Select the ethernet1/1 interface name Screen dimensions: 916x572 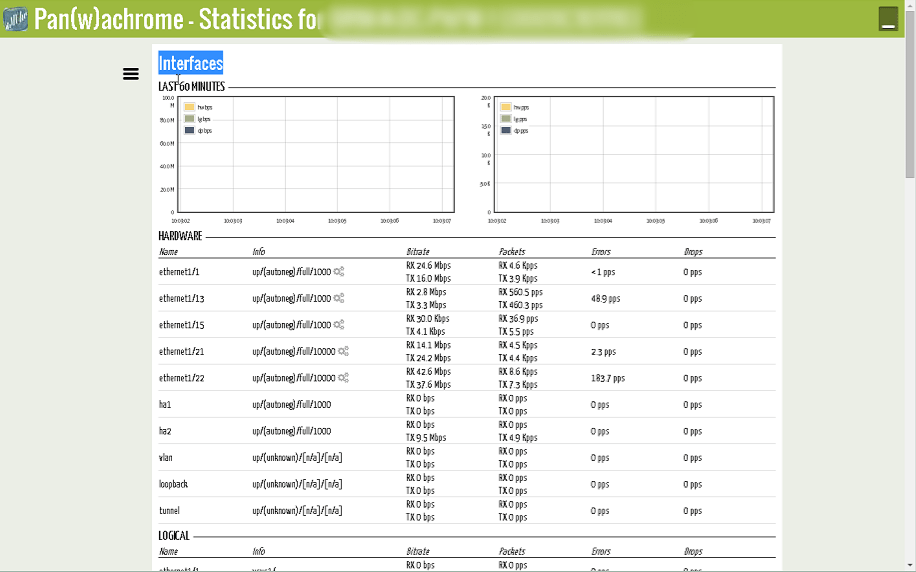179,271
